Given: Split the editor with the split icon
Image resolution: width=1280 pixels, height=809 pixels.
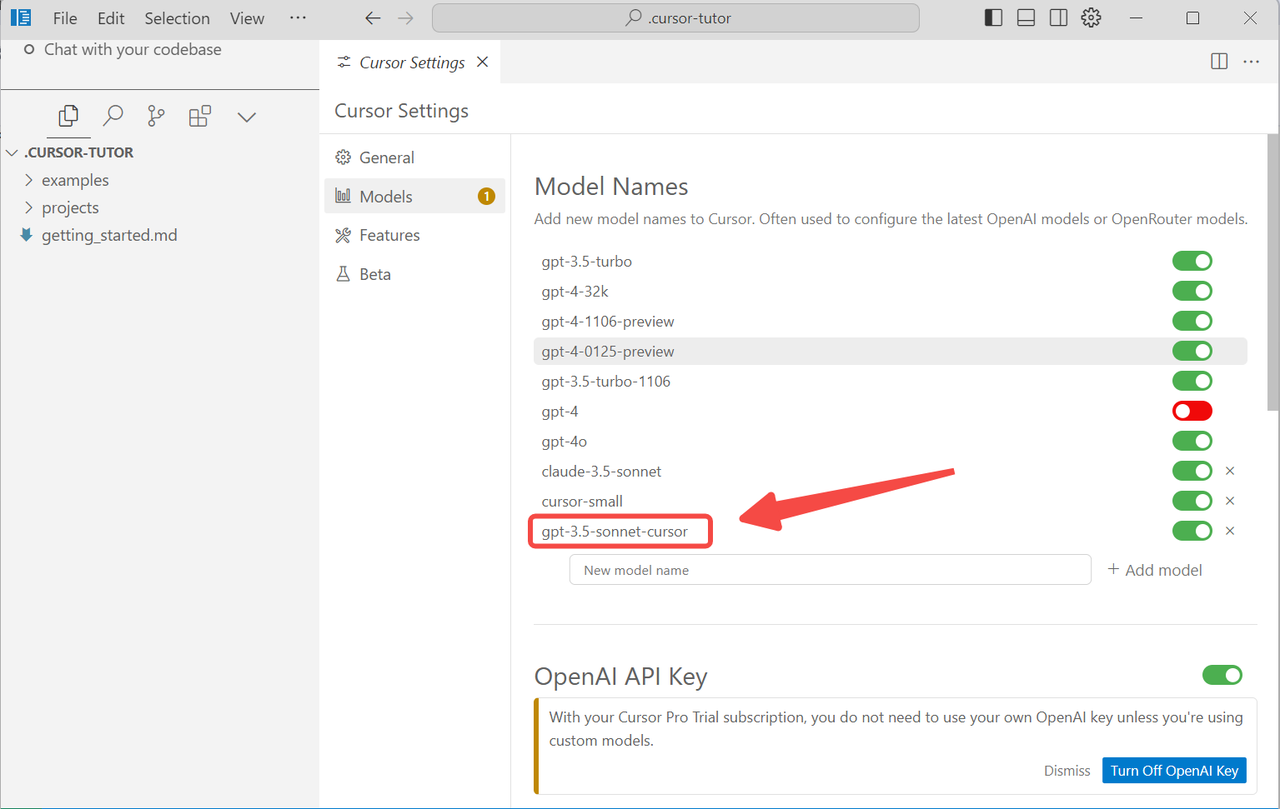Looking at the screenshot, I should pos(1219,62).
